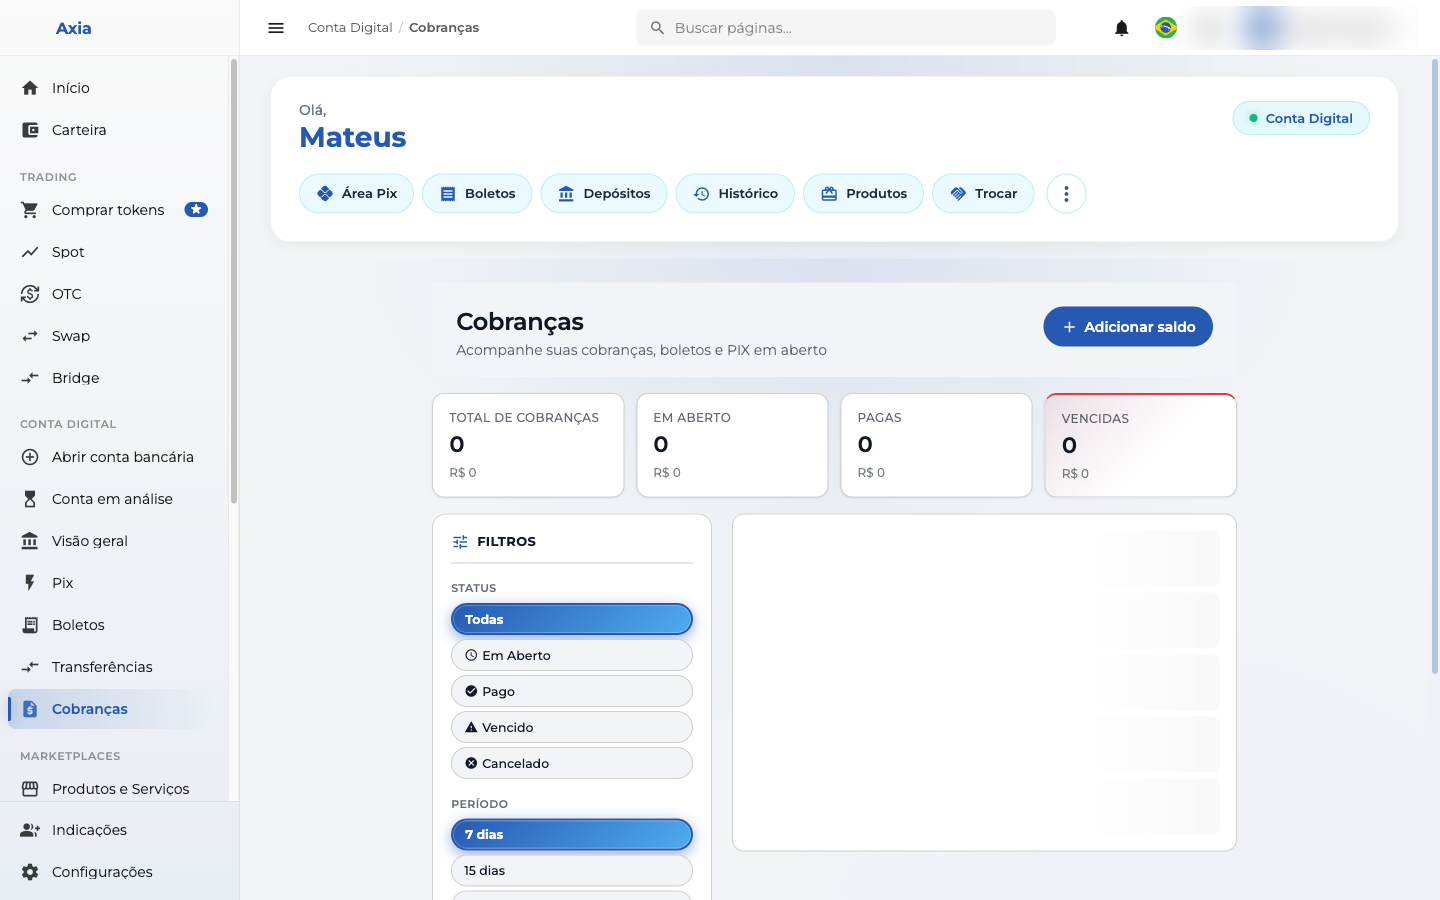Click the Carteira wallet icon
The width and height of the screenshot is (1440, 900).
30,130
